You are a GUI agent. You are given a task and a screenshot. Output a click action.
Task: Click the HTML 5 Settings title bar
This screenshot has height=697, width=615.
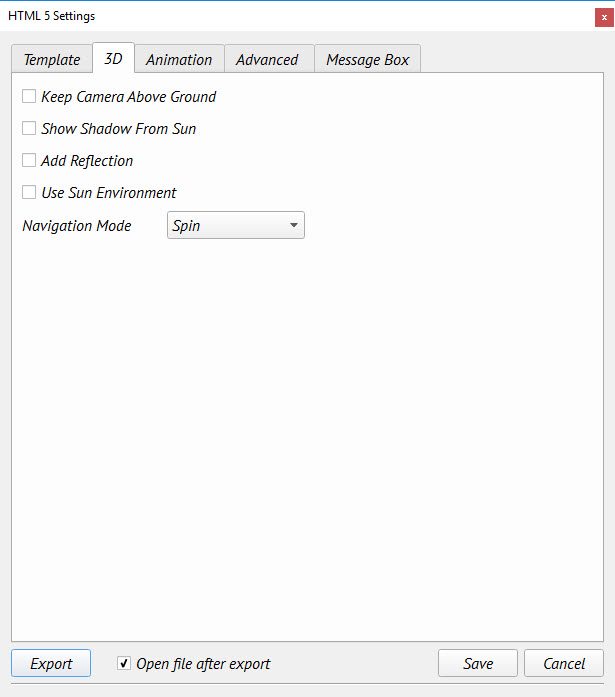pos(300,16)
